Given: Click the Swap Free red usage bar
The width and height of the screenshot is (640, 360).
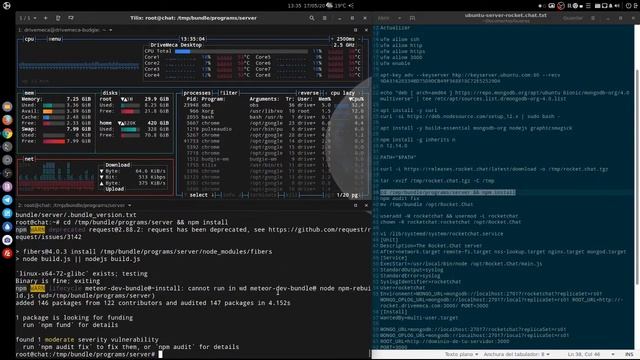Looking at the screenshot, I should click(53, 141).
